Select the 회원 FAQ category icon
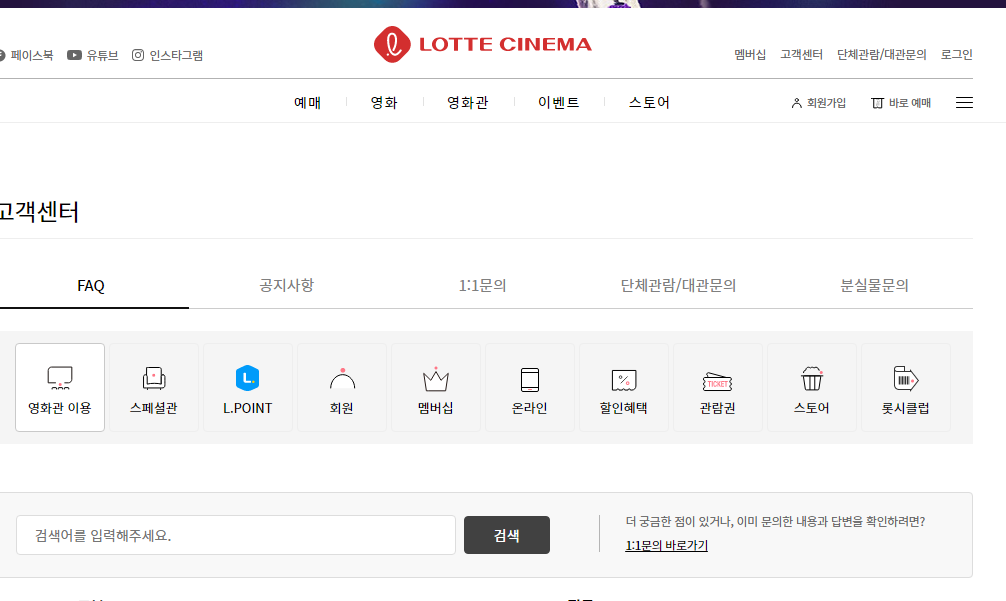 [342, 387]
